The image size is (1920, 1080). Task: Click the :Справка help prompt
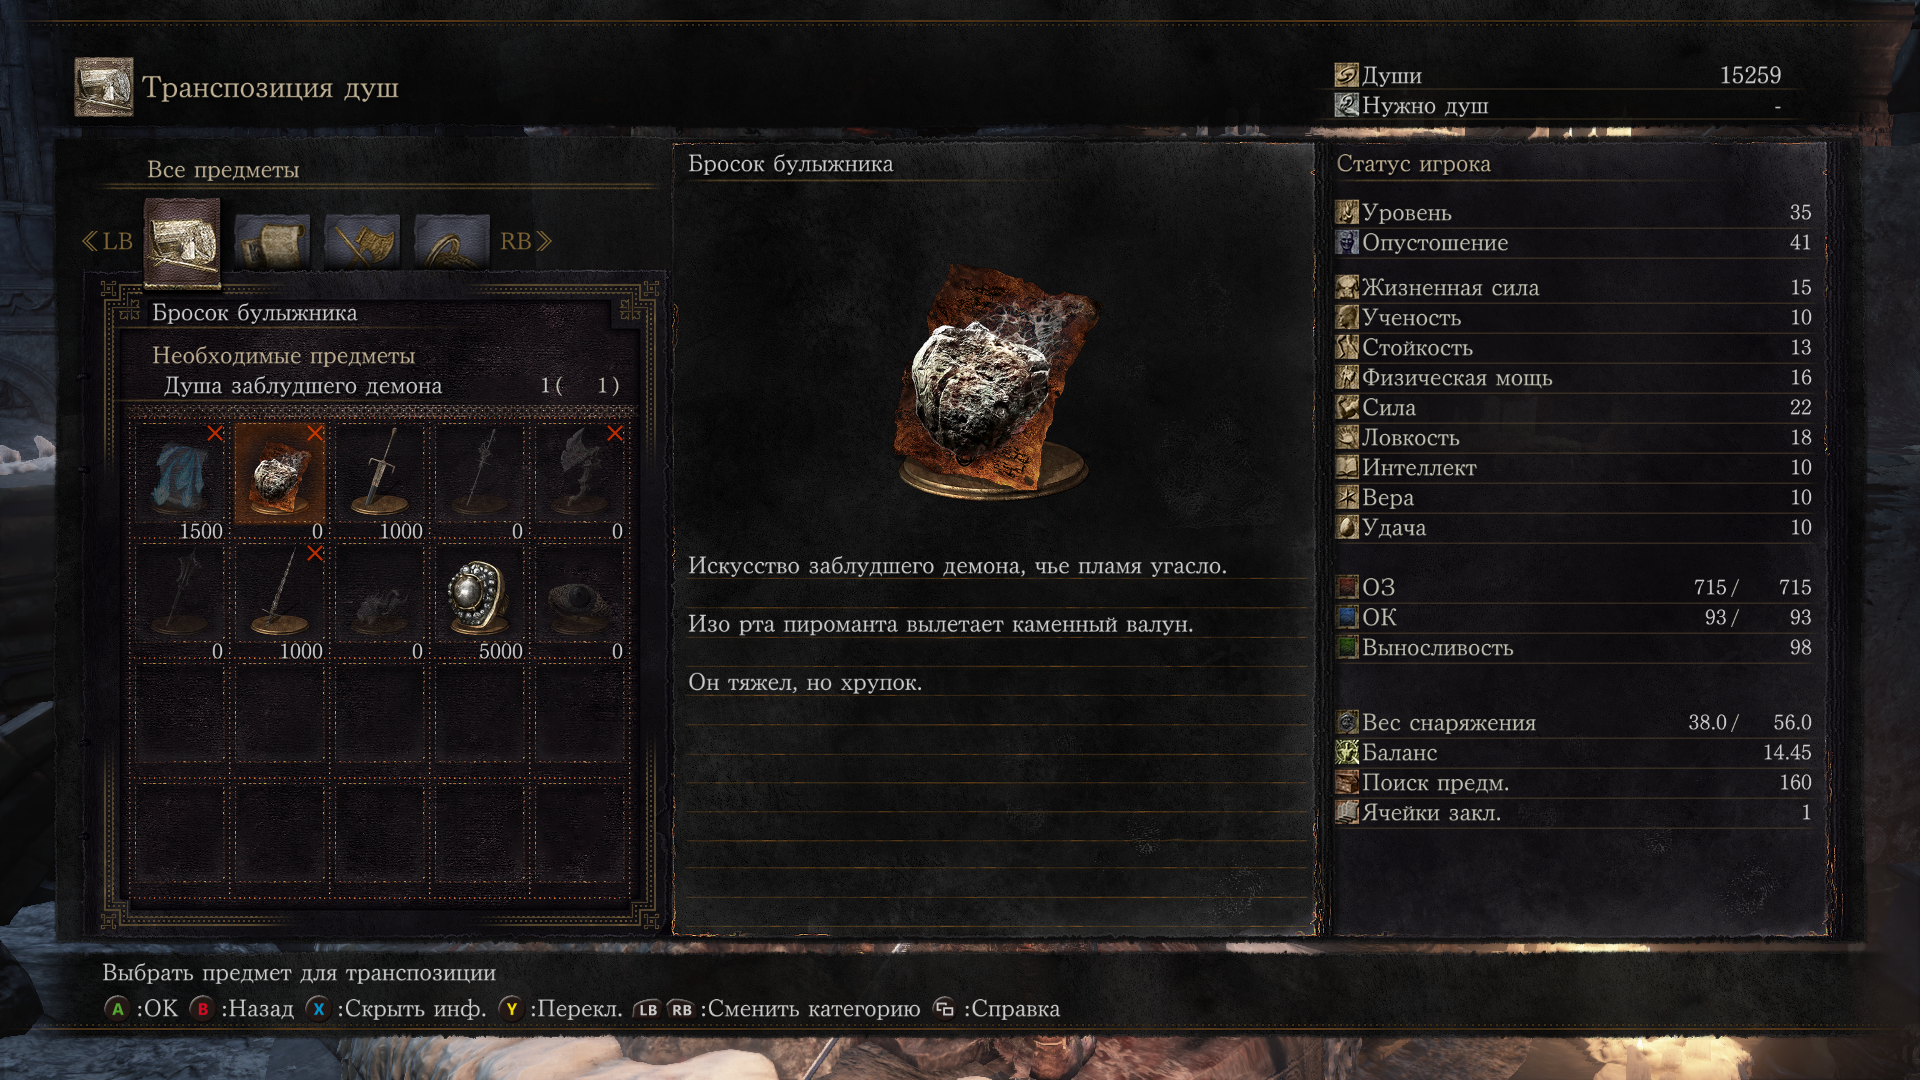[x=996, y=1008]
